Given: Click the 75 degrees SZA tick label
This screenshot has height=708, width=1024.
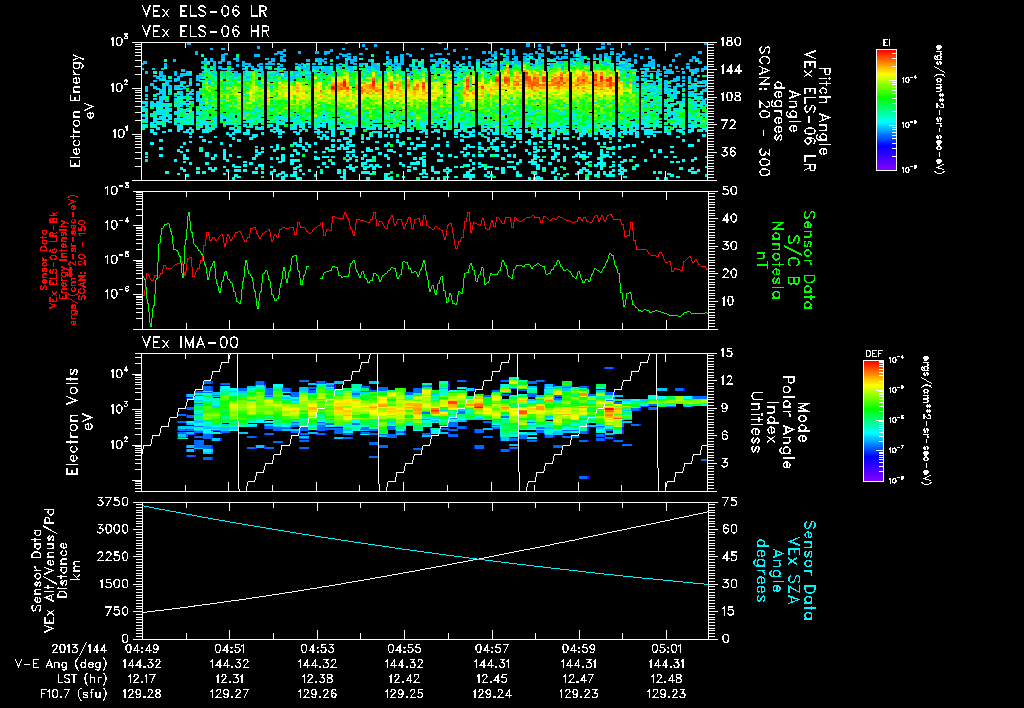Looking at the screenshot, I should (x=728, y=502).
